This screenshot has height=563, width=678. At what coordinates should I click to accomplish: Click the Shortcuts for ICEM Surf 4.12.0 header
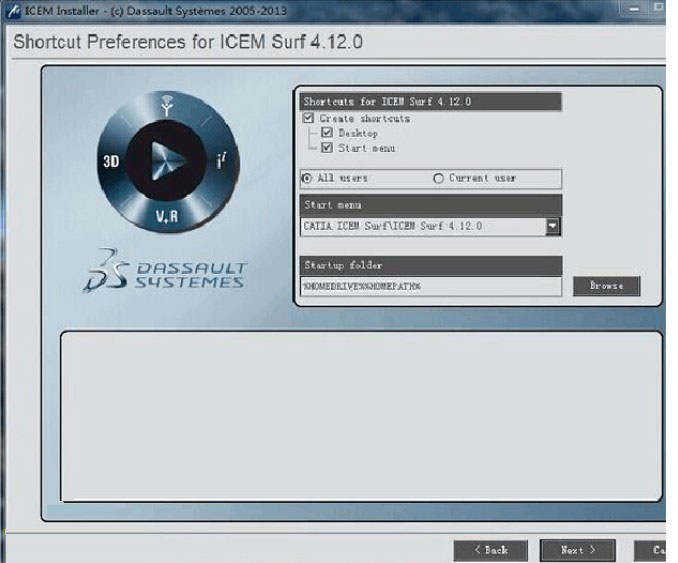point(431,102)
